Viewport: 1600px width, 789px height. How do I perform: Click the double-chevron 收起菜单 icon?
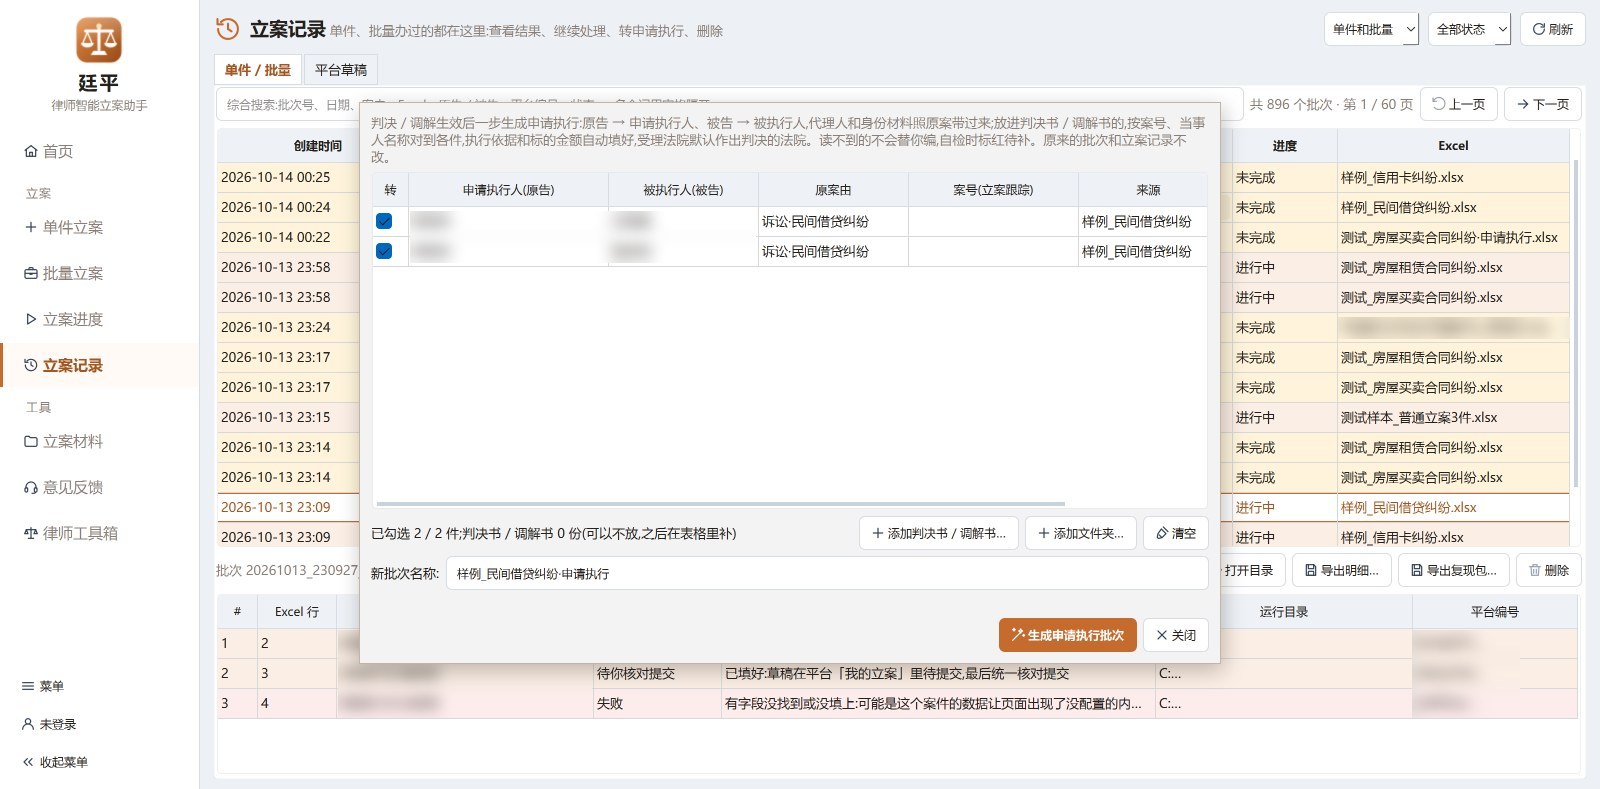tap(28, 762)
